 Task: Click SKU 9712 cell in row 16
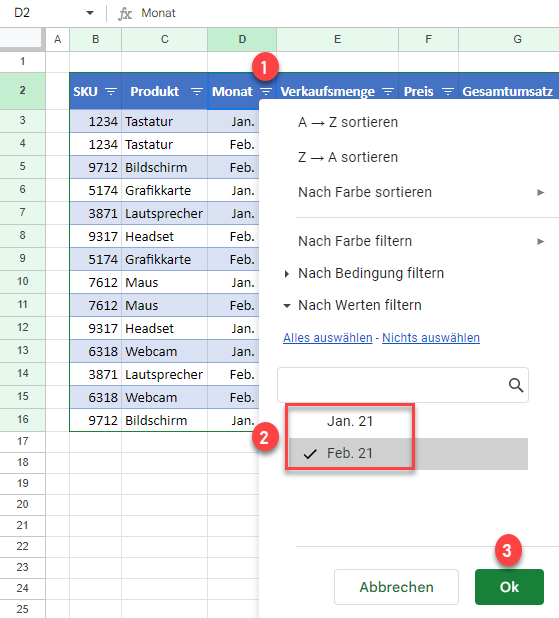coord(95,421)
